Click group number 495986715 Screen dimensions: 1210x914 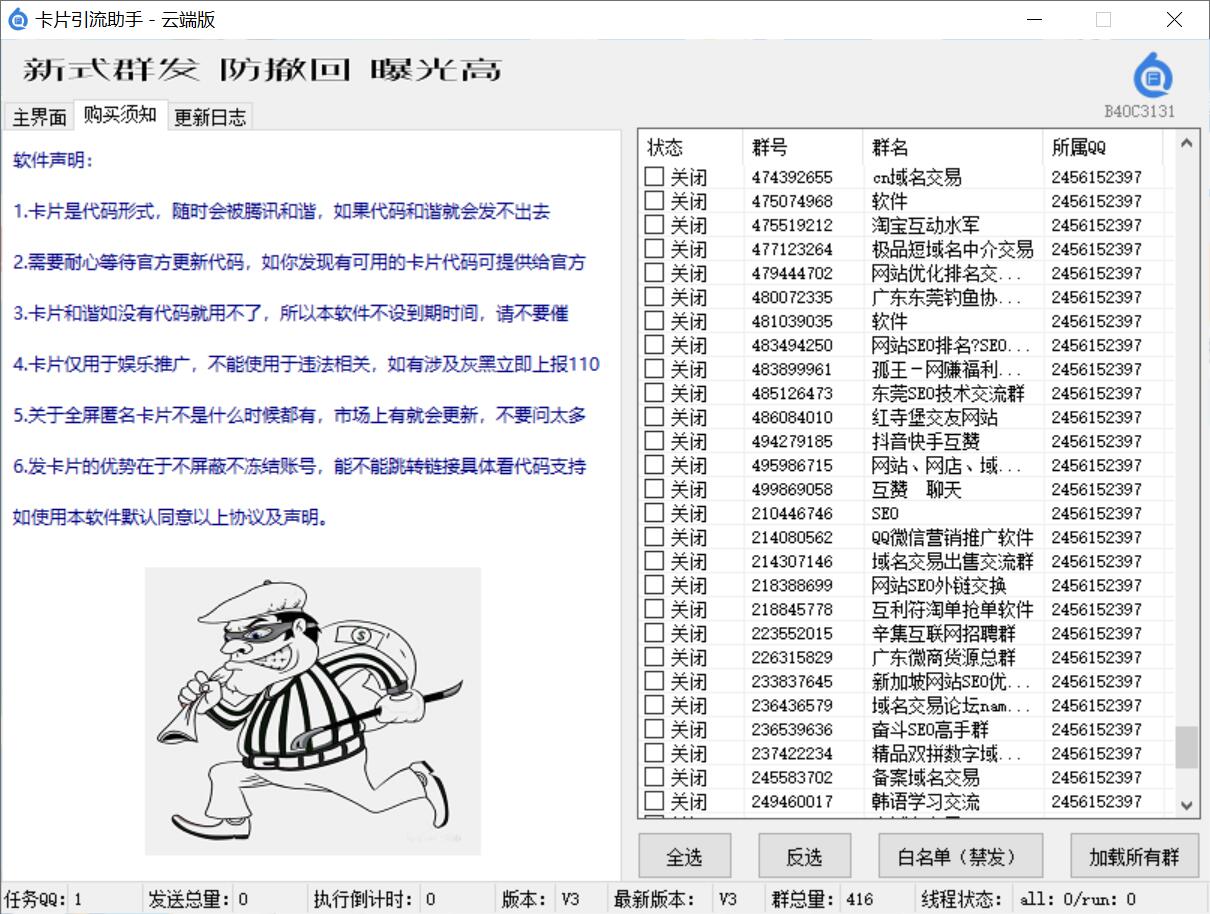(792, 465)
